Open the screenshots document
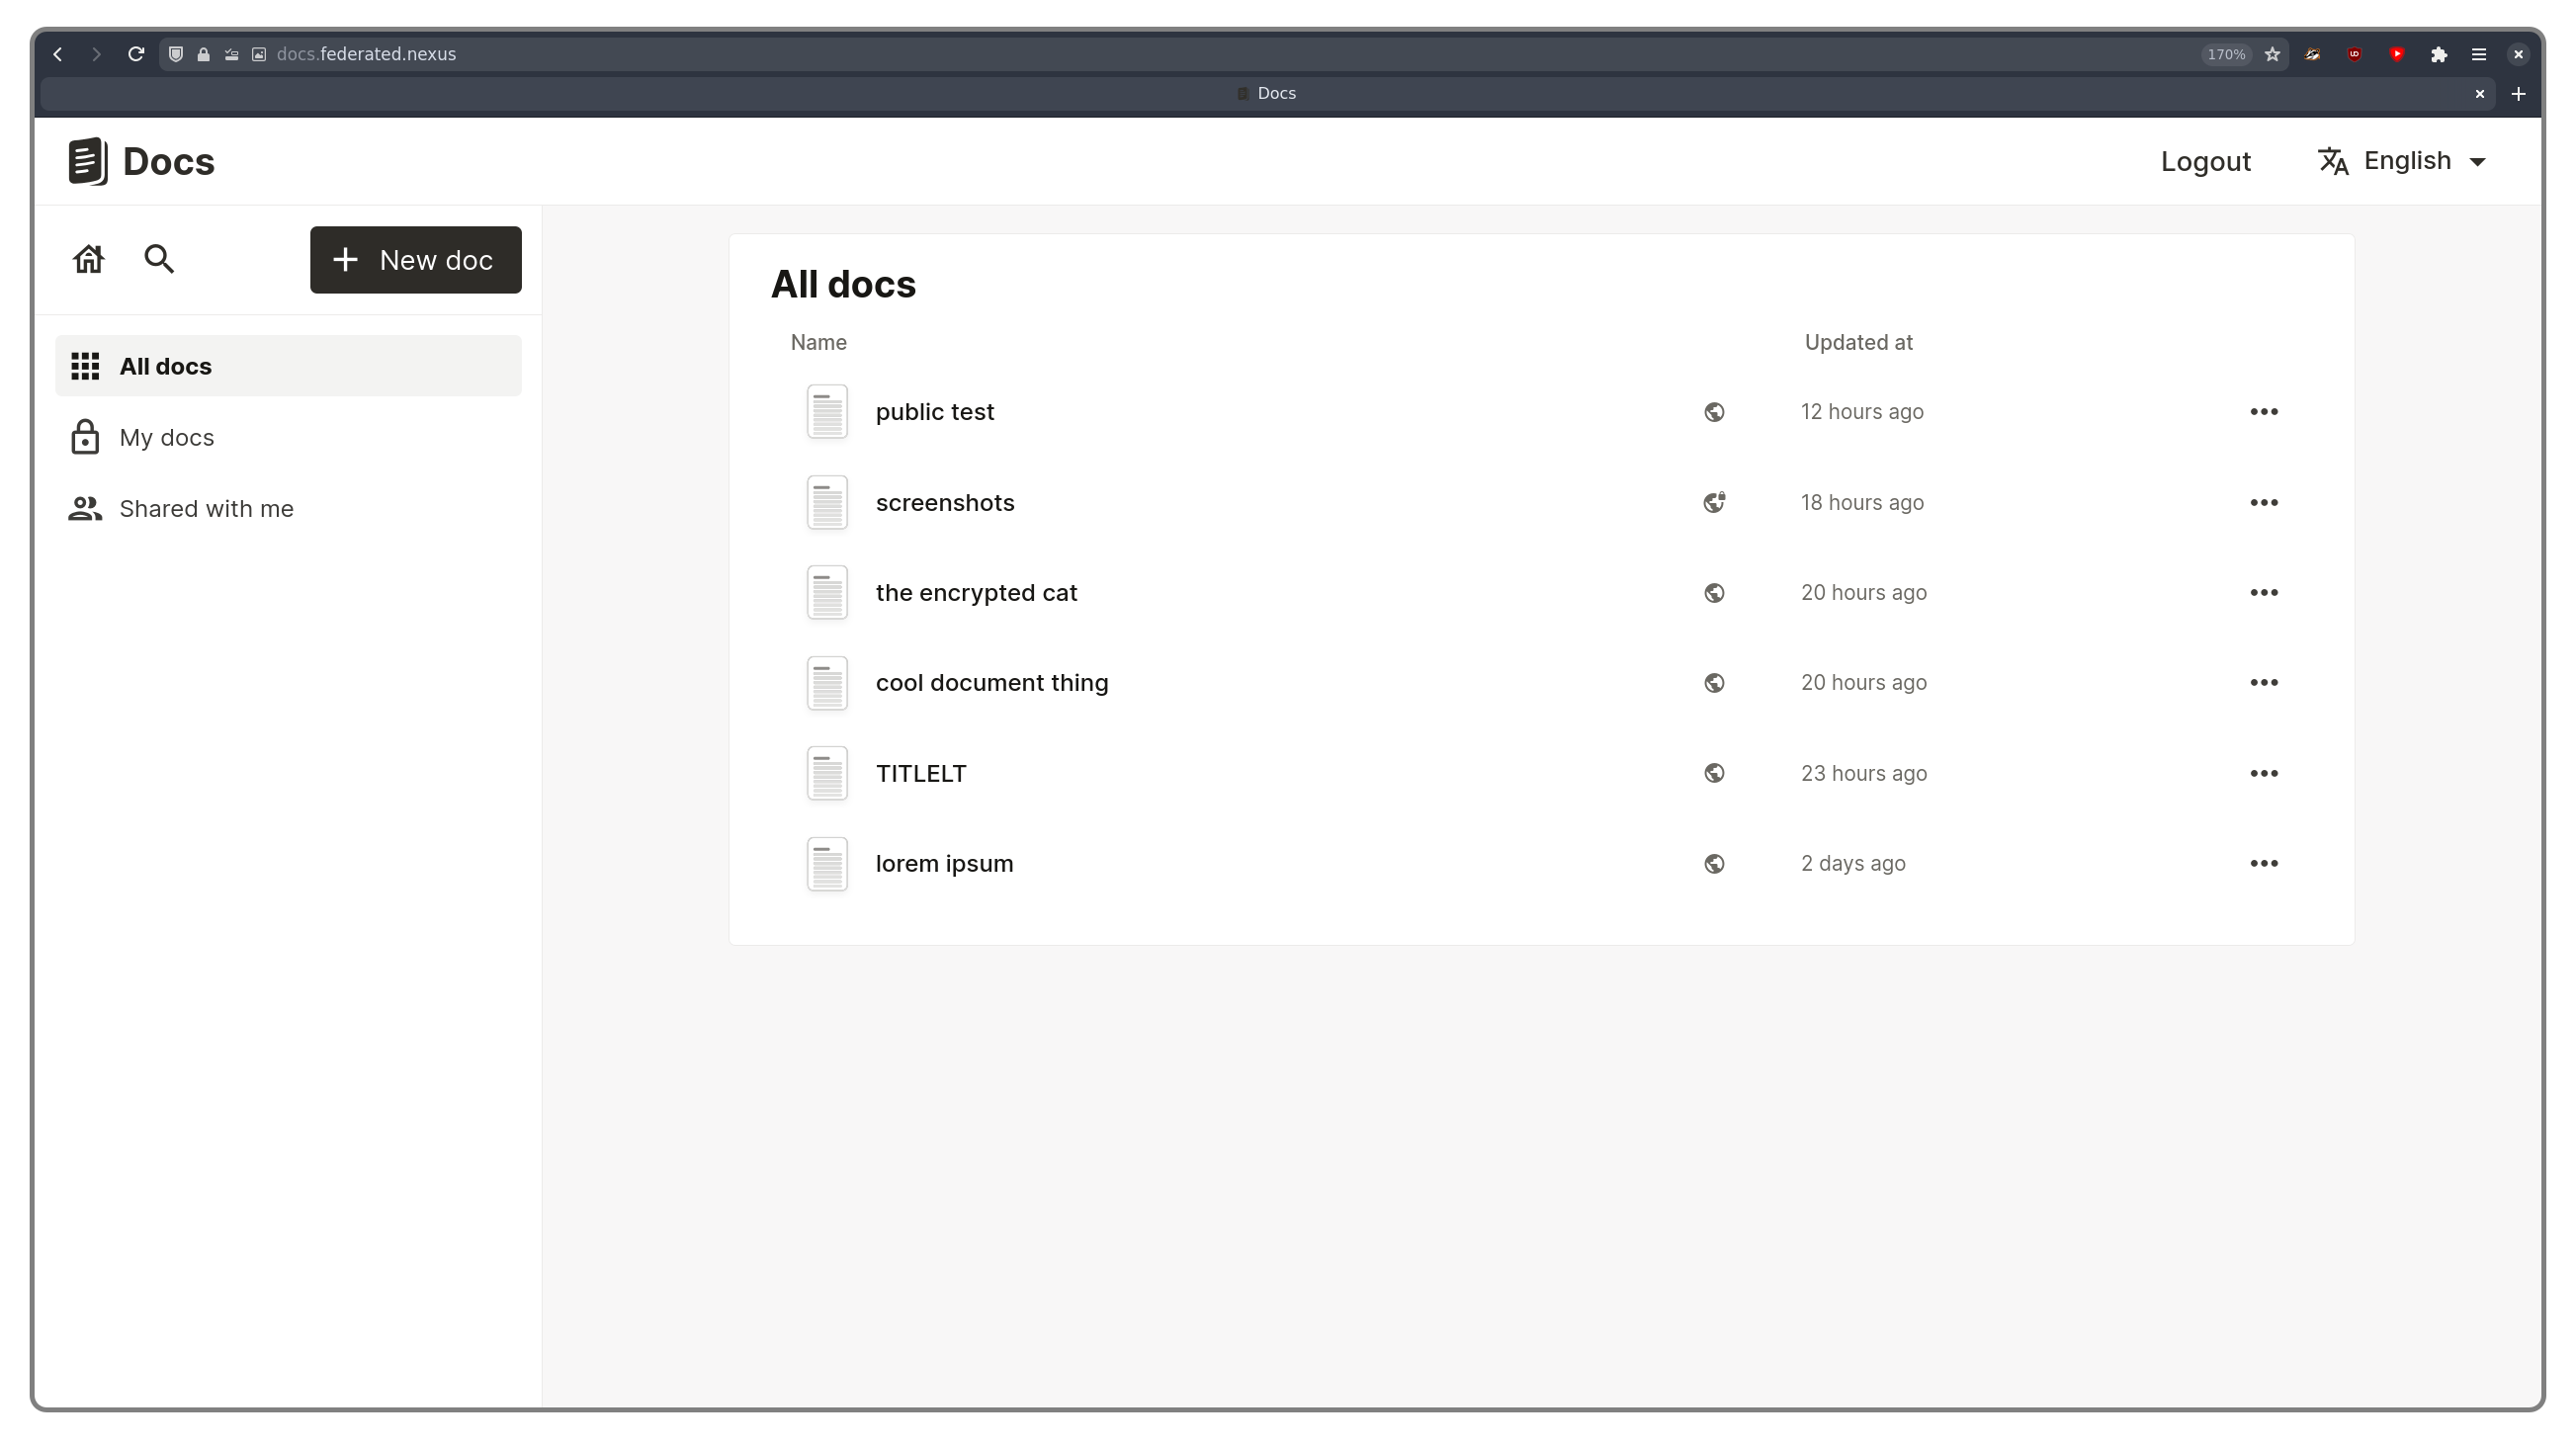 coord(945,502)
